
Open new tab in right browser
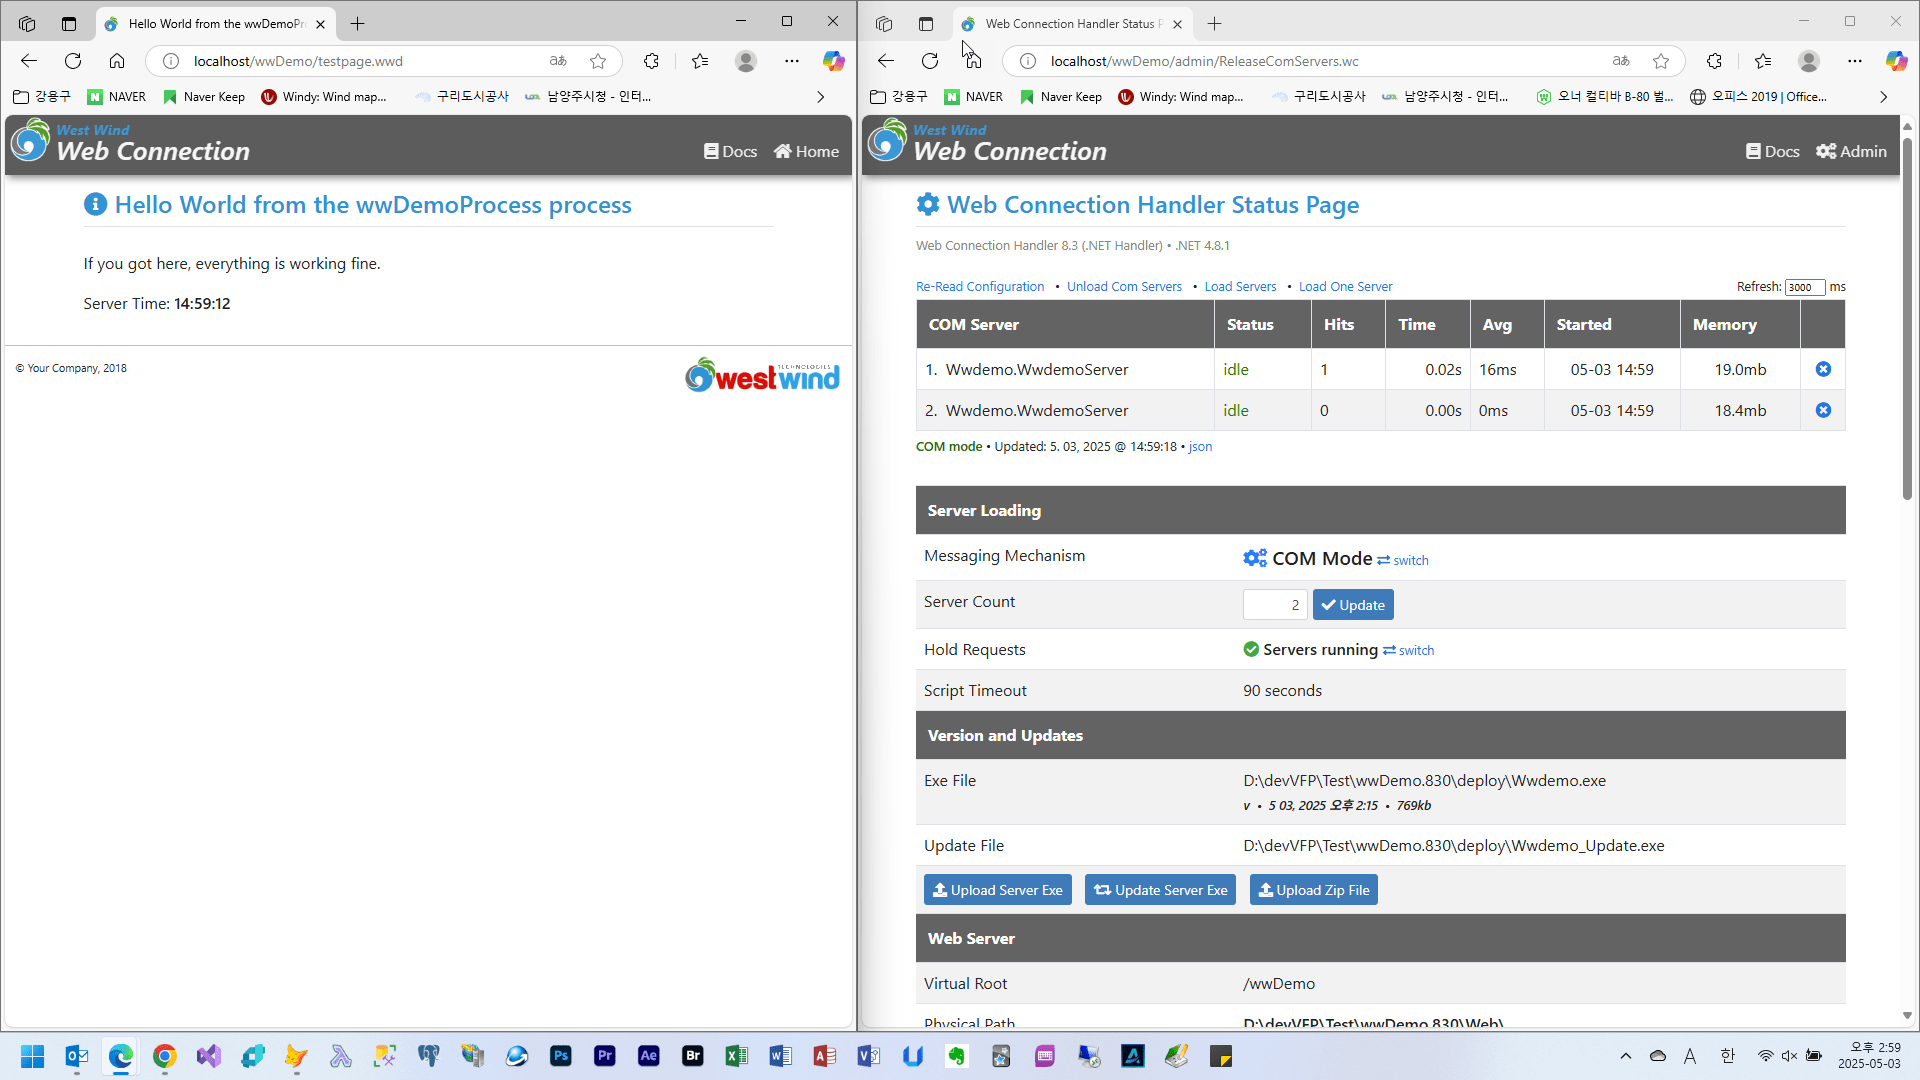point(1214,23)
